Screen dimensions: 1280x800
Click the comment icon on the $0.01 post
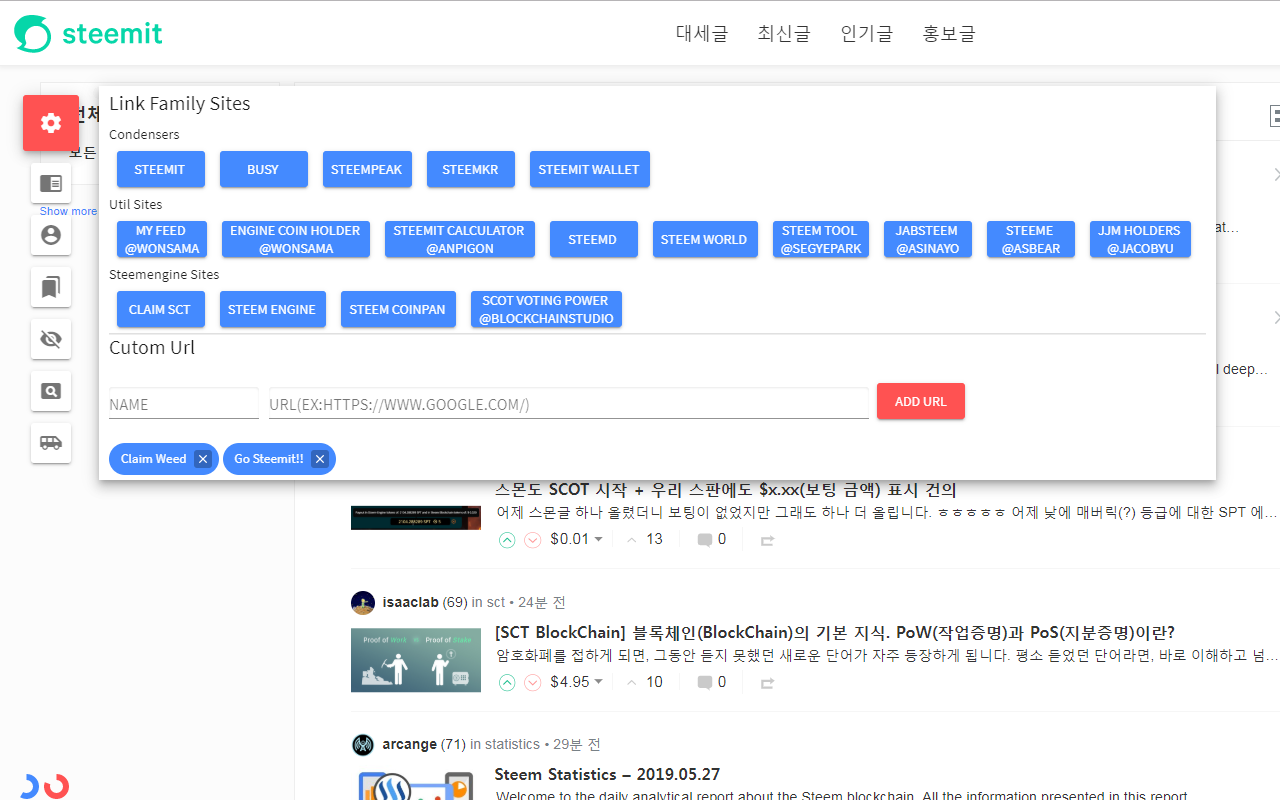click(x=705, y=540)
